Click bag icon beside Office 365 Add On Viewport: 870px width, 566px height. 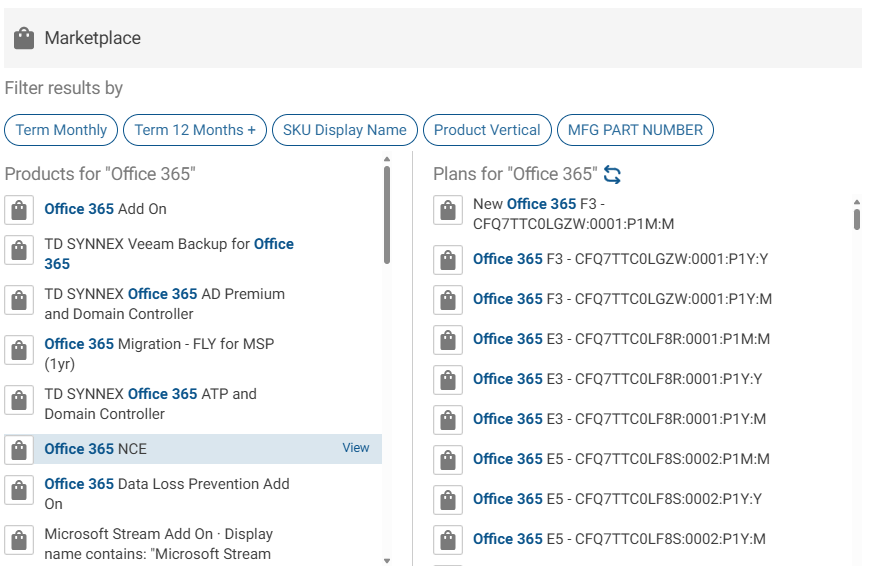click(19, 210)
